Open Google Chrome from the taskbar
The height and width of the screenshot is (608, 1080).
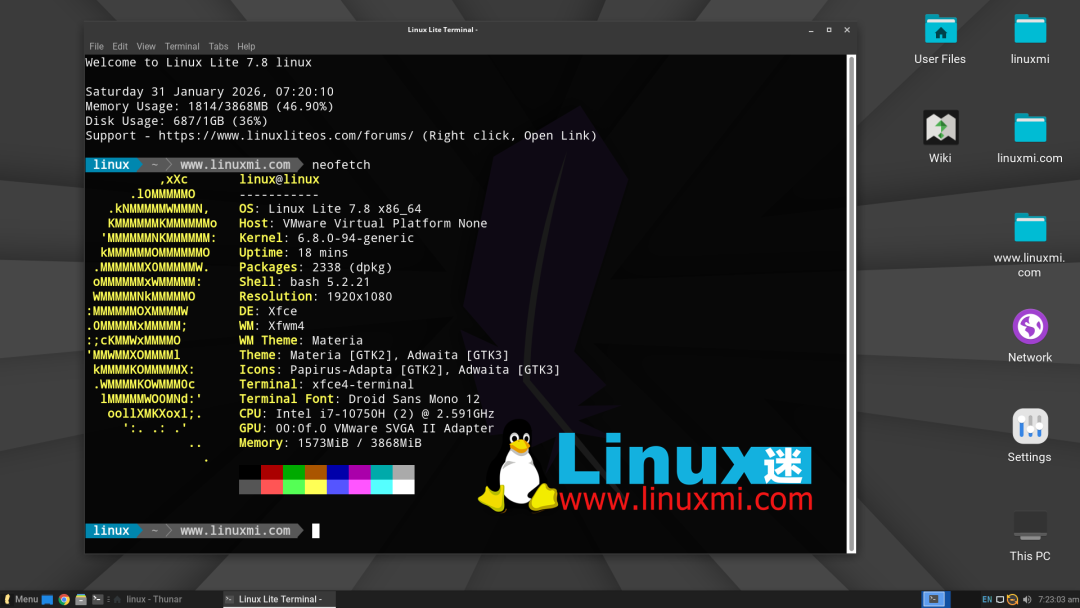(63, 598)
